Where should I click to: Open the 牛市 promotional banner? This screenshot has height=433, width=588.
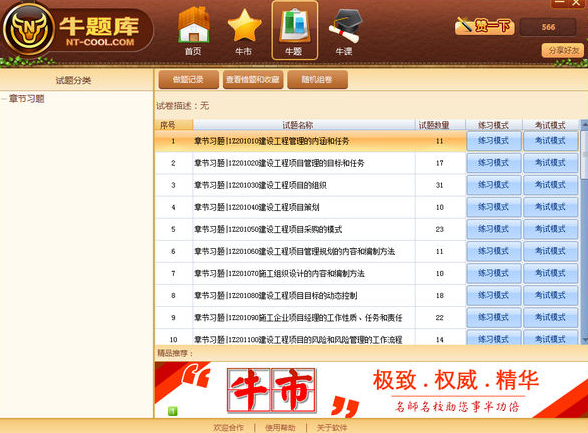click(x=371, y=390)
